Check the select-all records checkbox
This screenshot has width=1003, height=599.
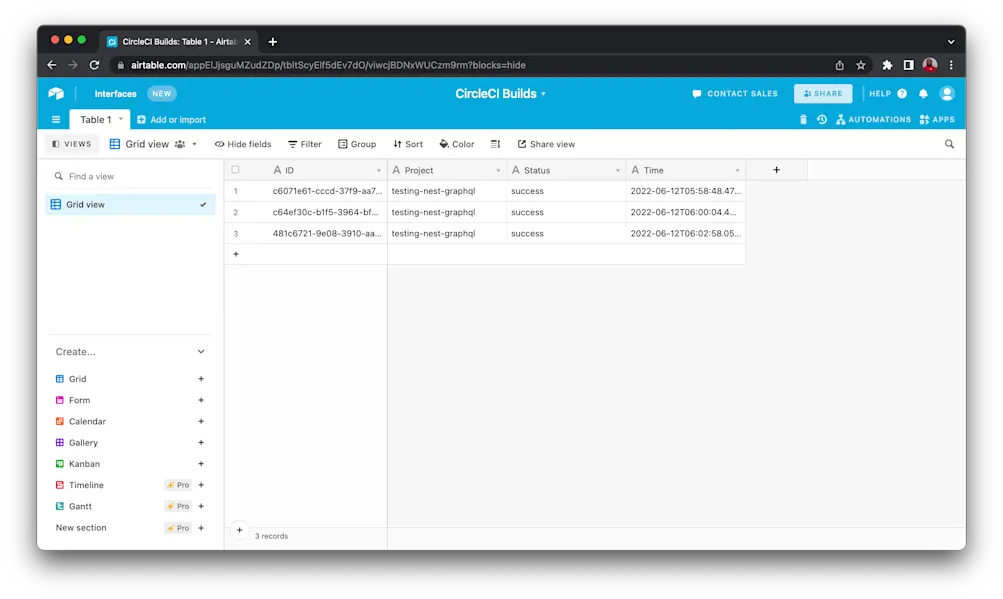tap(236, 169)
